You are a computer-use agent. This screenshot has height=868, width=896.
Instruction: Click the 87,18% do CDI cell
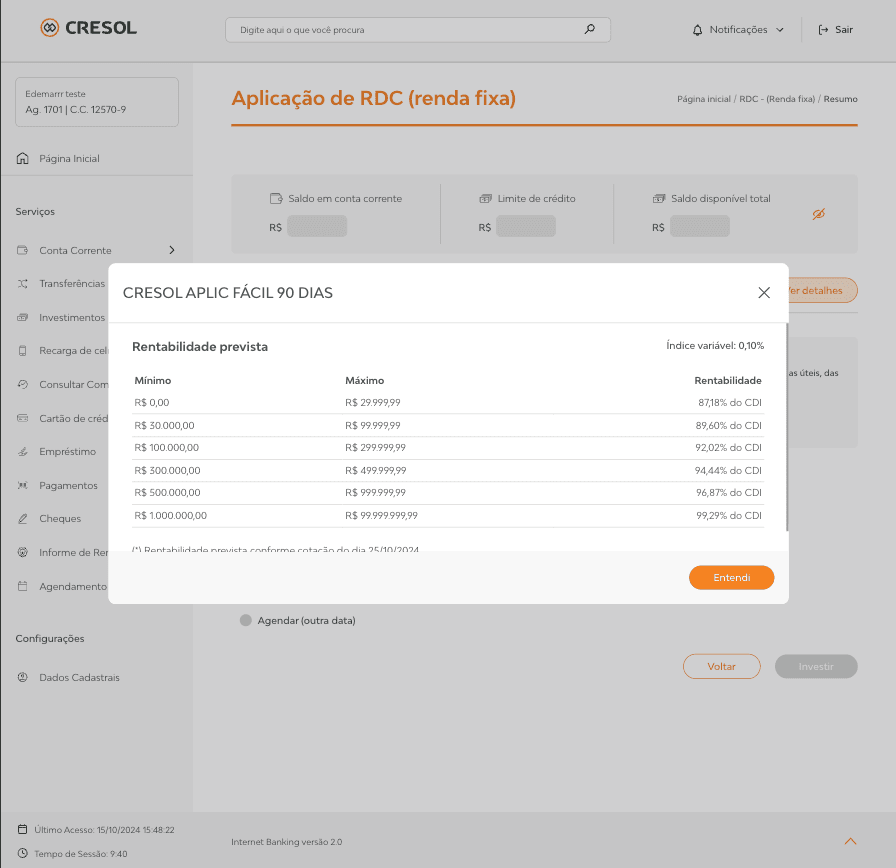(730, 402)
